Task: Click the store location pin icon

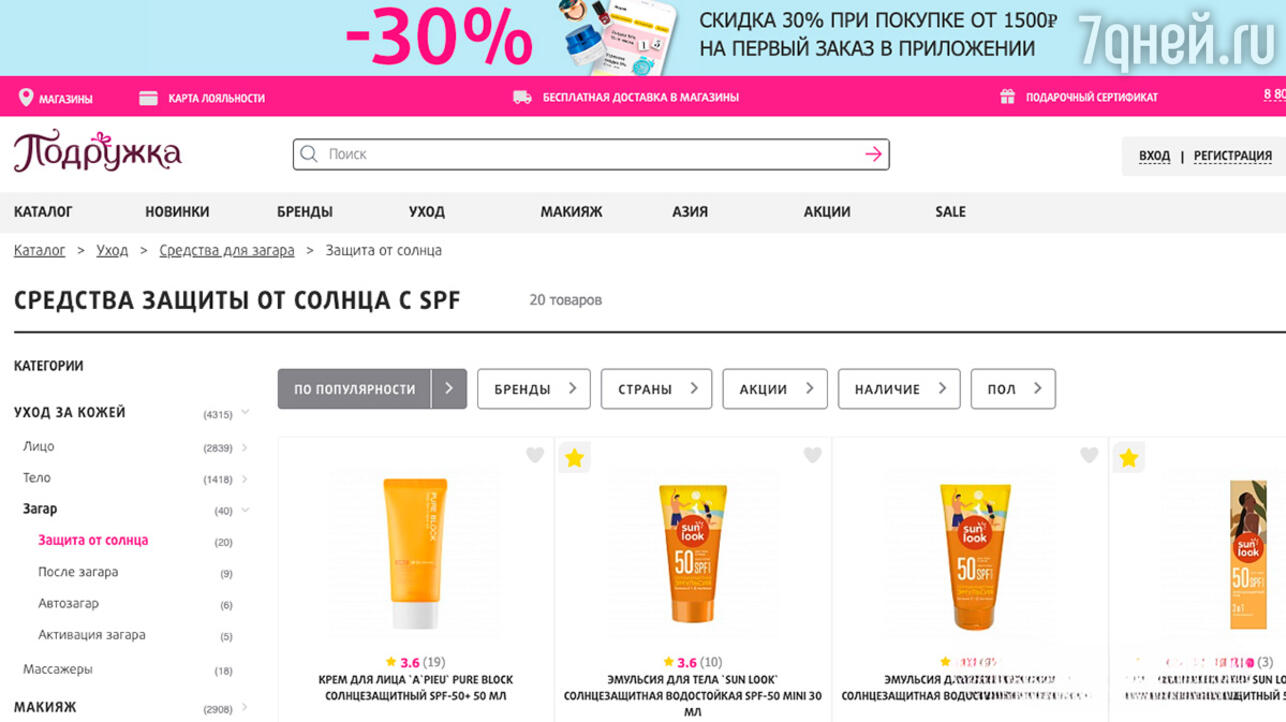Action: [x=26, y=98]
